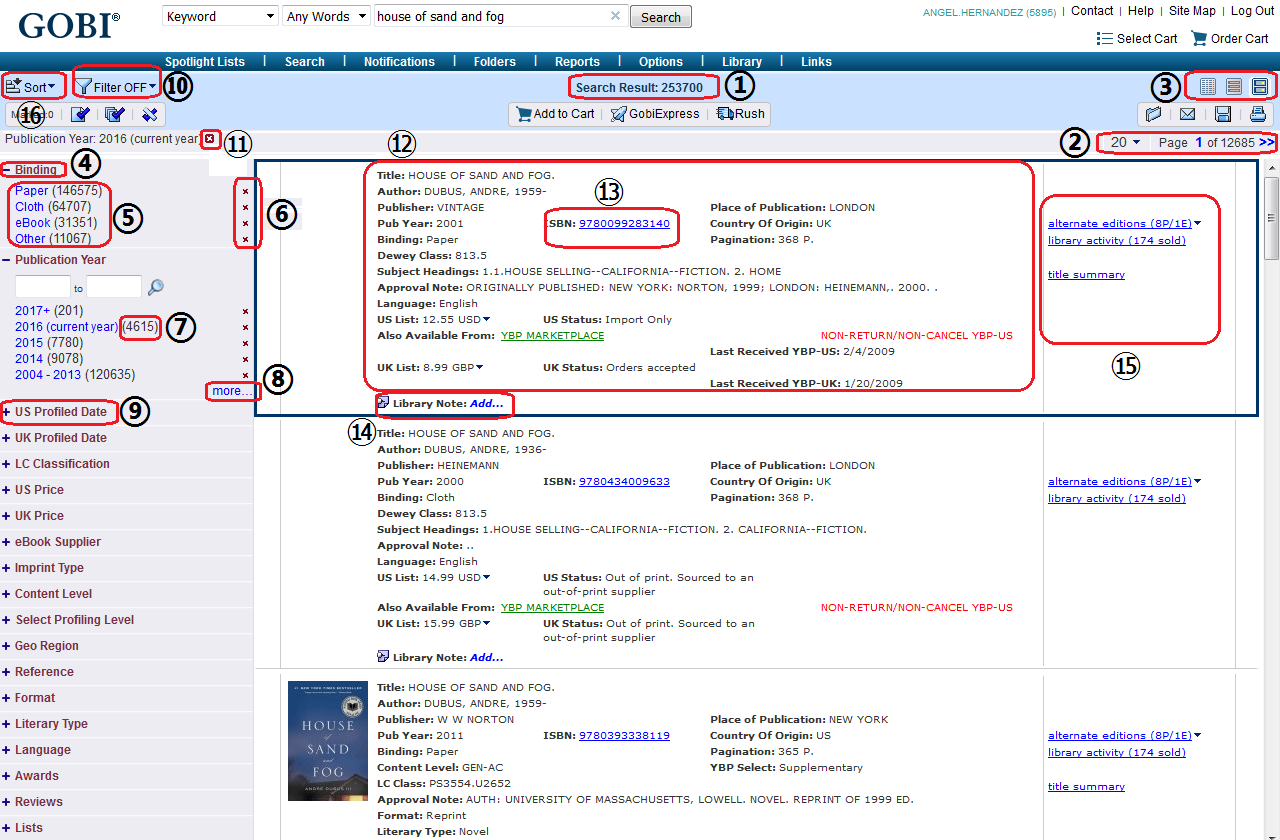Add a library note to Heinemann edition
Viewport: 1280px width, 840px height.
click(x=486, y=657)
